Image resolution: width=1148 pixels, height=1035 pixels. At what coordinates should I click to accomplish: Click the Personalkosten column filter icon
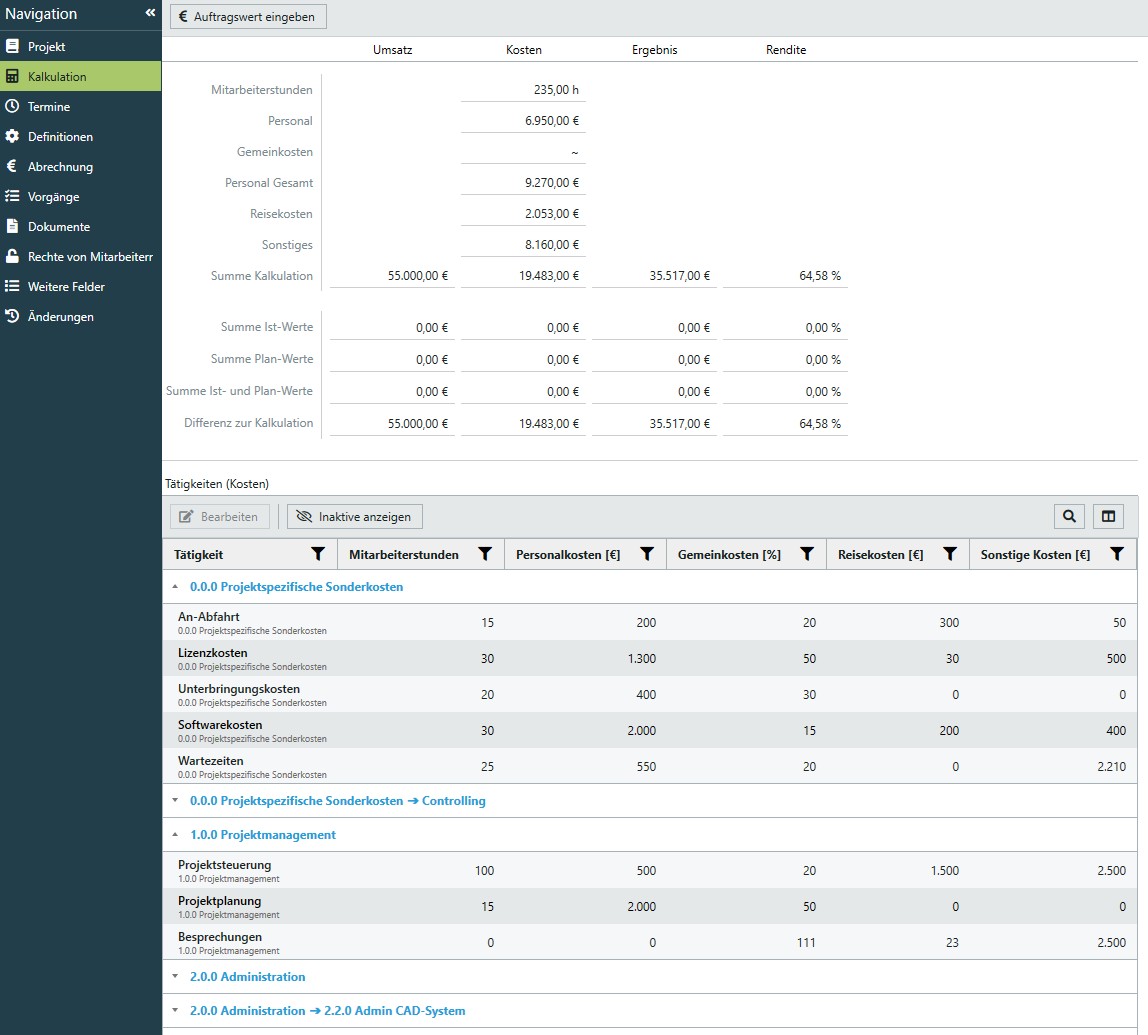pos(647,554)
